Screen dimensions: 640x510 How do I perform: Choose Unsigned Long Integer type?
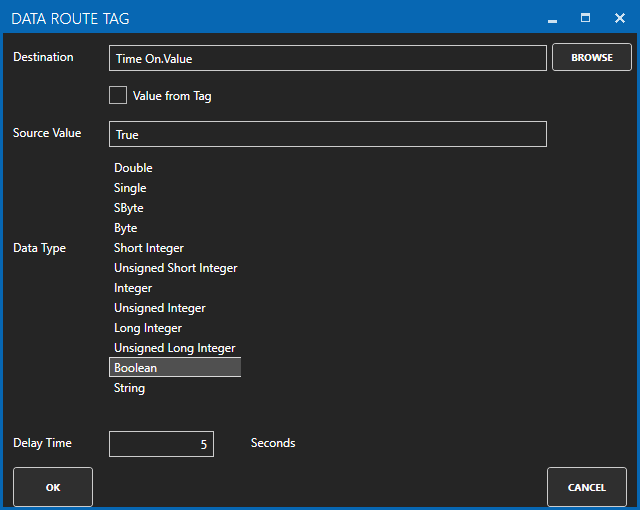174,348
